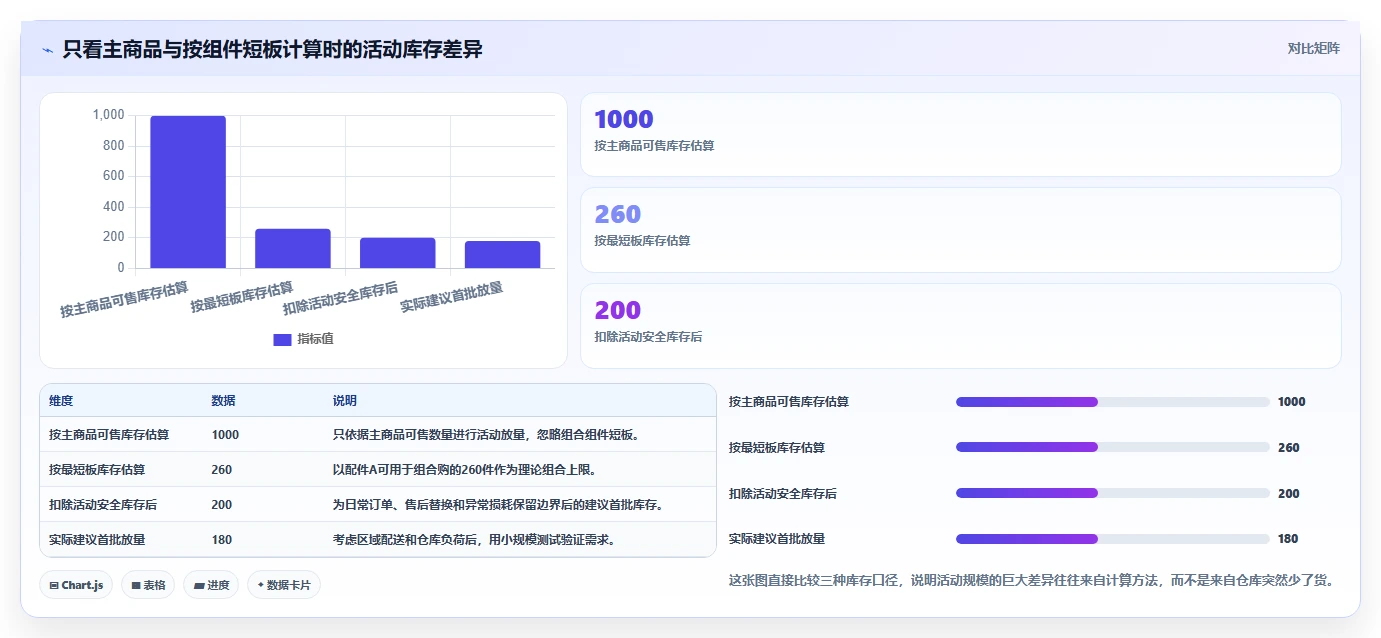1381x638 pixels.
Task: Toggle the 指标值 legend color box
Action: click(282, 339)
